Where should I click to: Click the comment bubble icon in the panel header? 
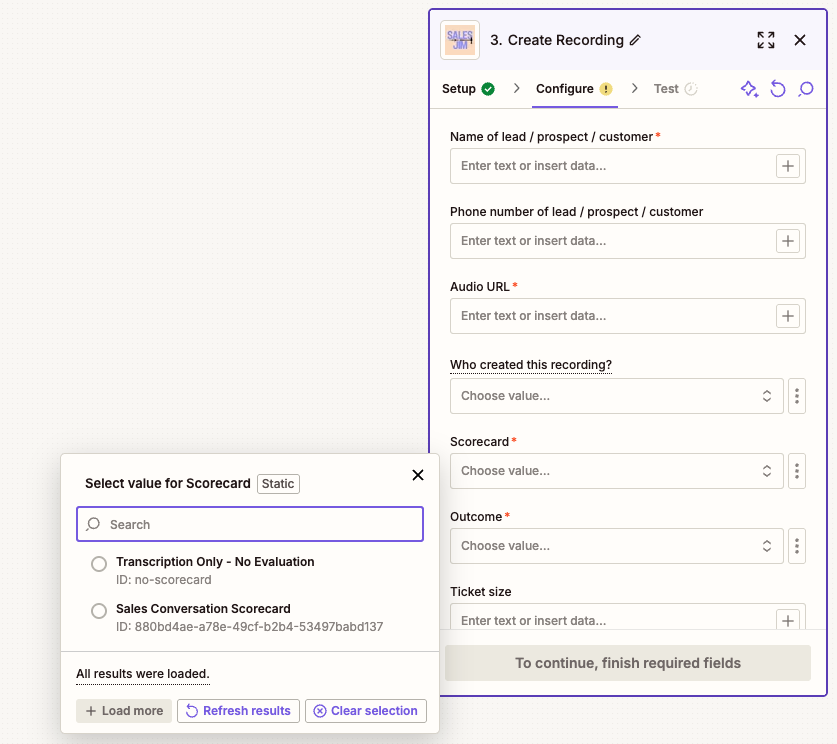pyautogui.click(x=805, y=89)
